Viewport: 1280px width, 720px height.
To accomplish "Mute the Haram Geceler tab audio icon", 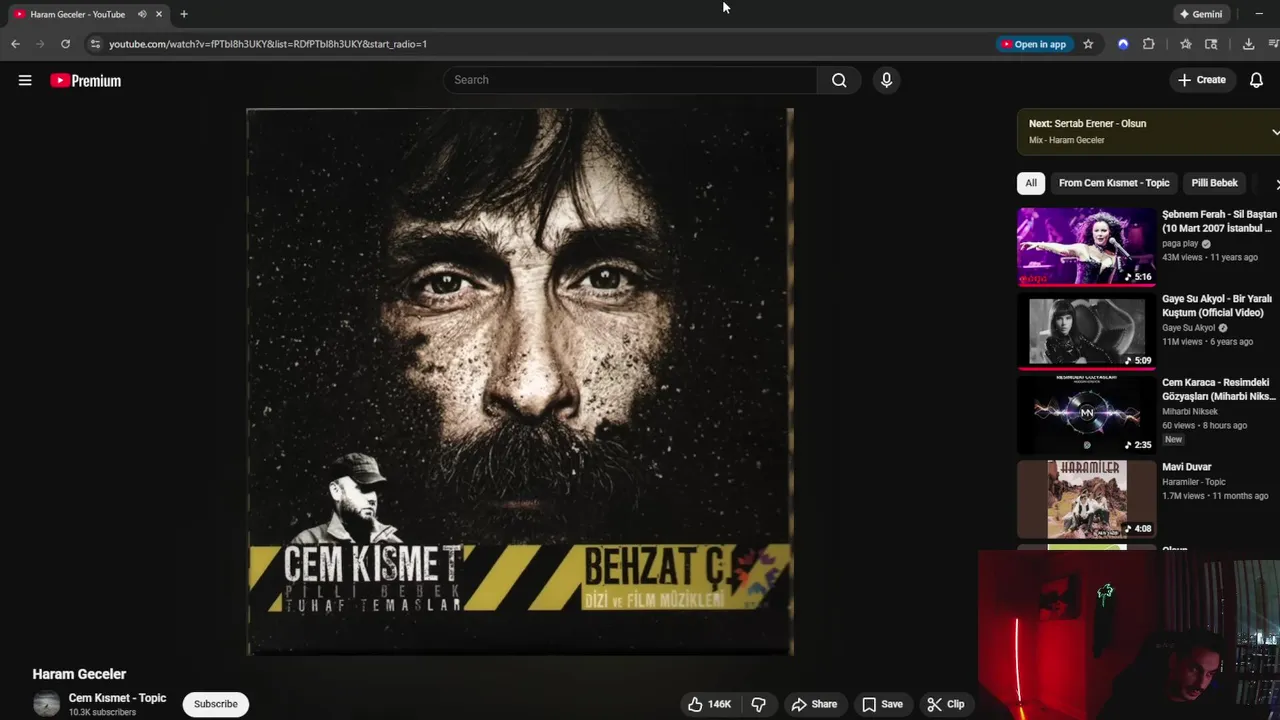I will point(141,14).
